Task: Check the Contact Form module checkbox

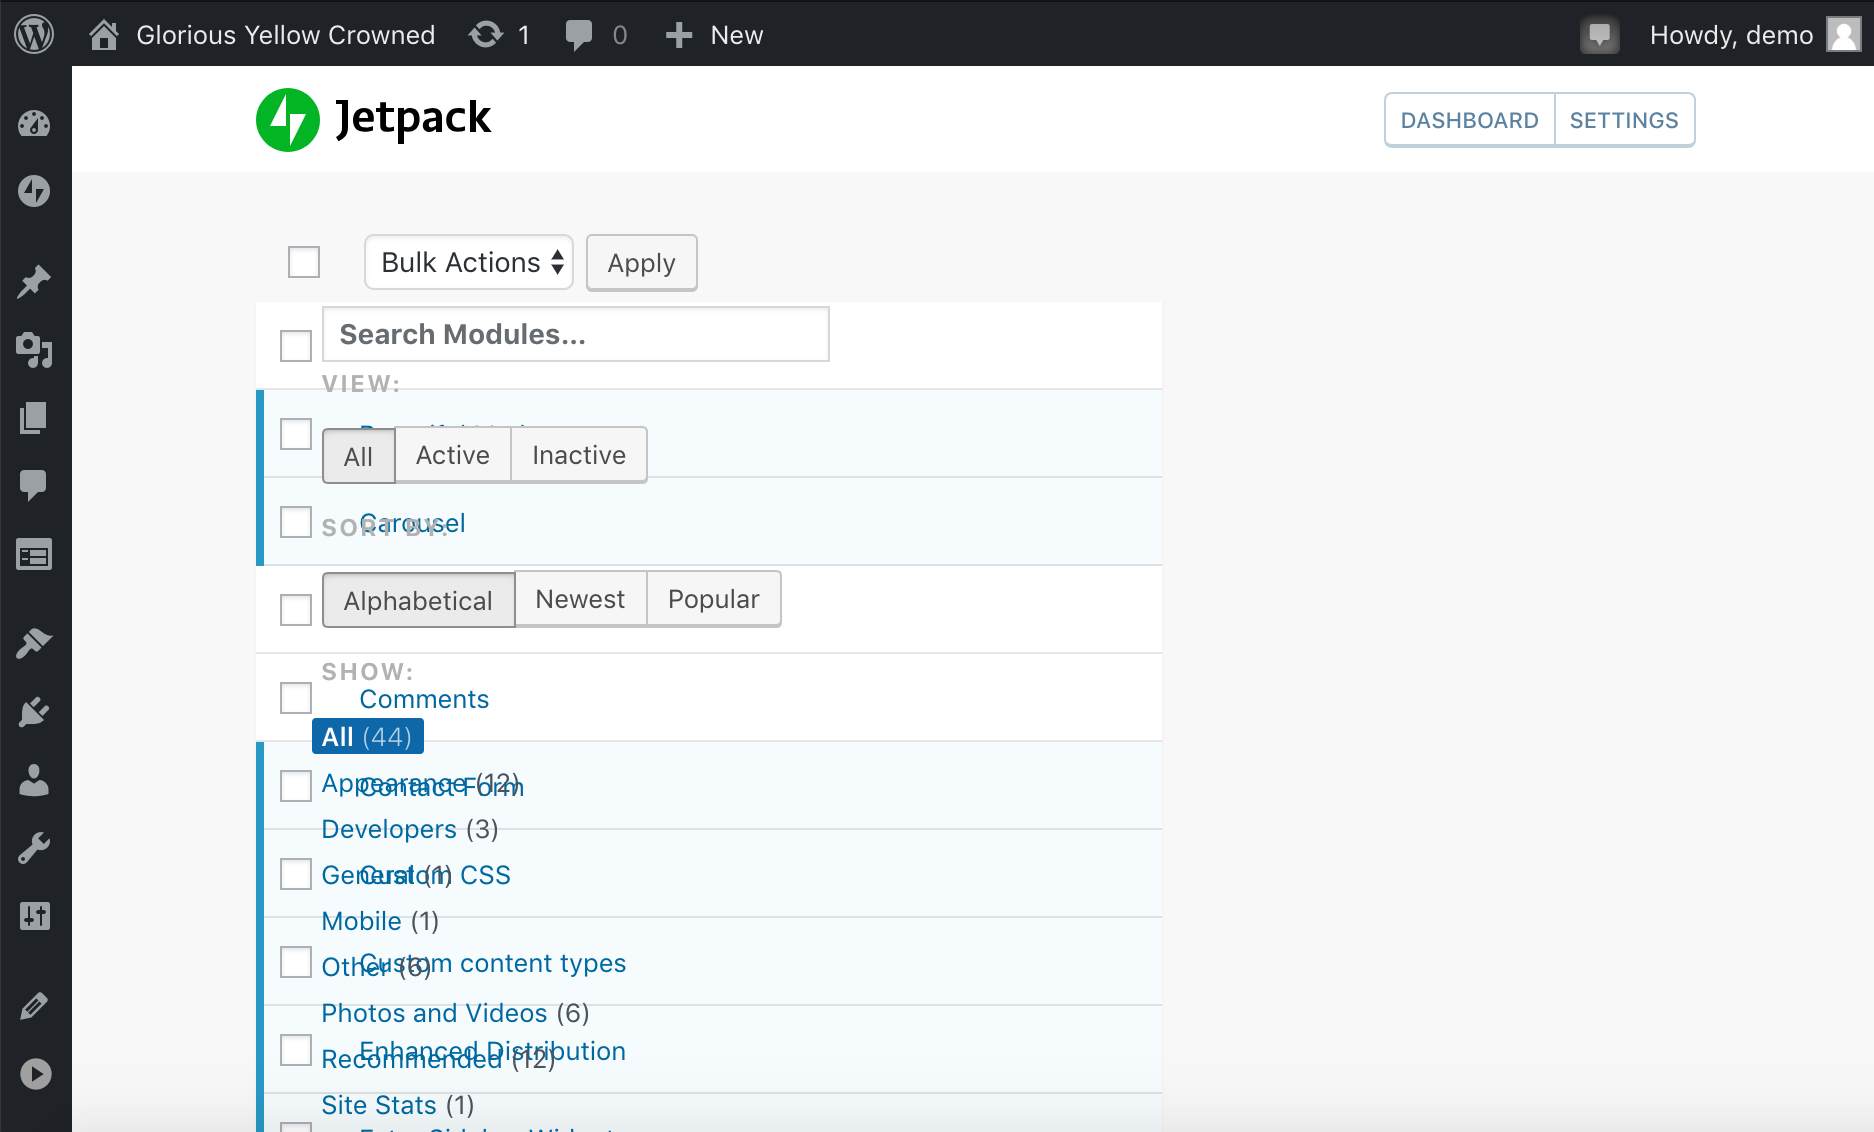Action: pyautogui.click(x=296, y=786)
